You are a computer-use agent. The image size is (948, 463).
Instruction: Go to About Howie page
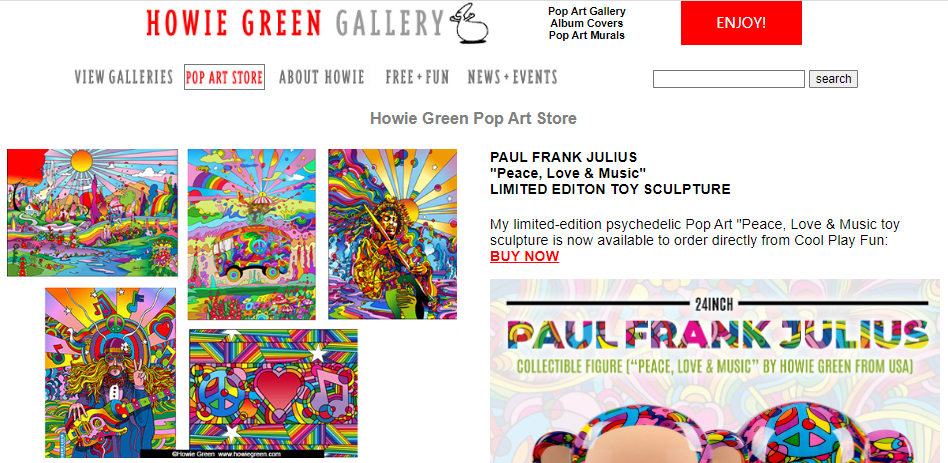coord(322,77)
